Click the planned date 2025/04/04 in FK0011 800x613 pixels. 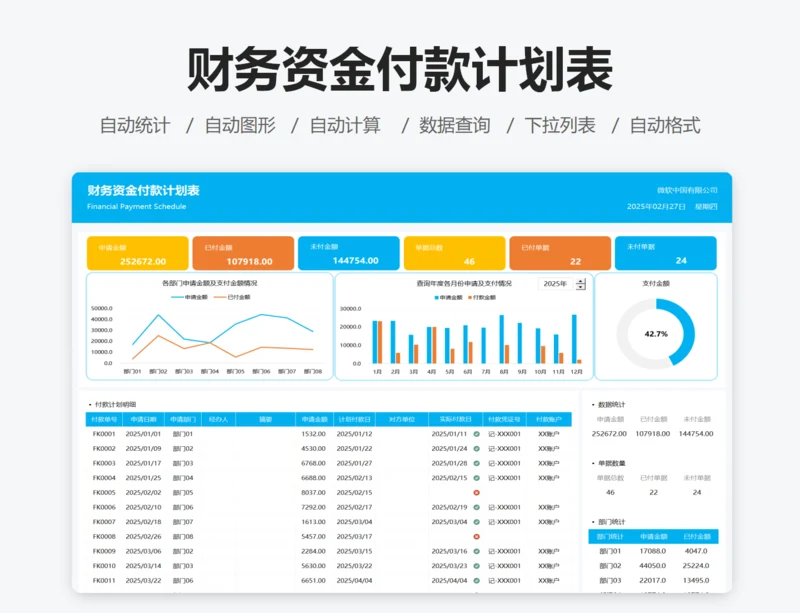(355, 580)
